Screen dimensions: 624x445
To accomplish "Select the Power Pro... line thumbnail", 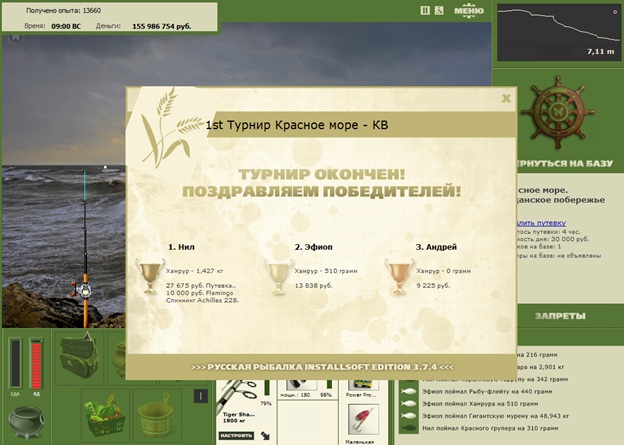I will tap(362, 384).
